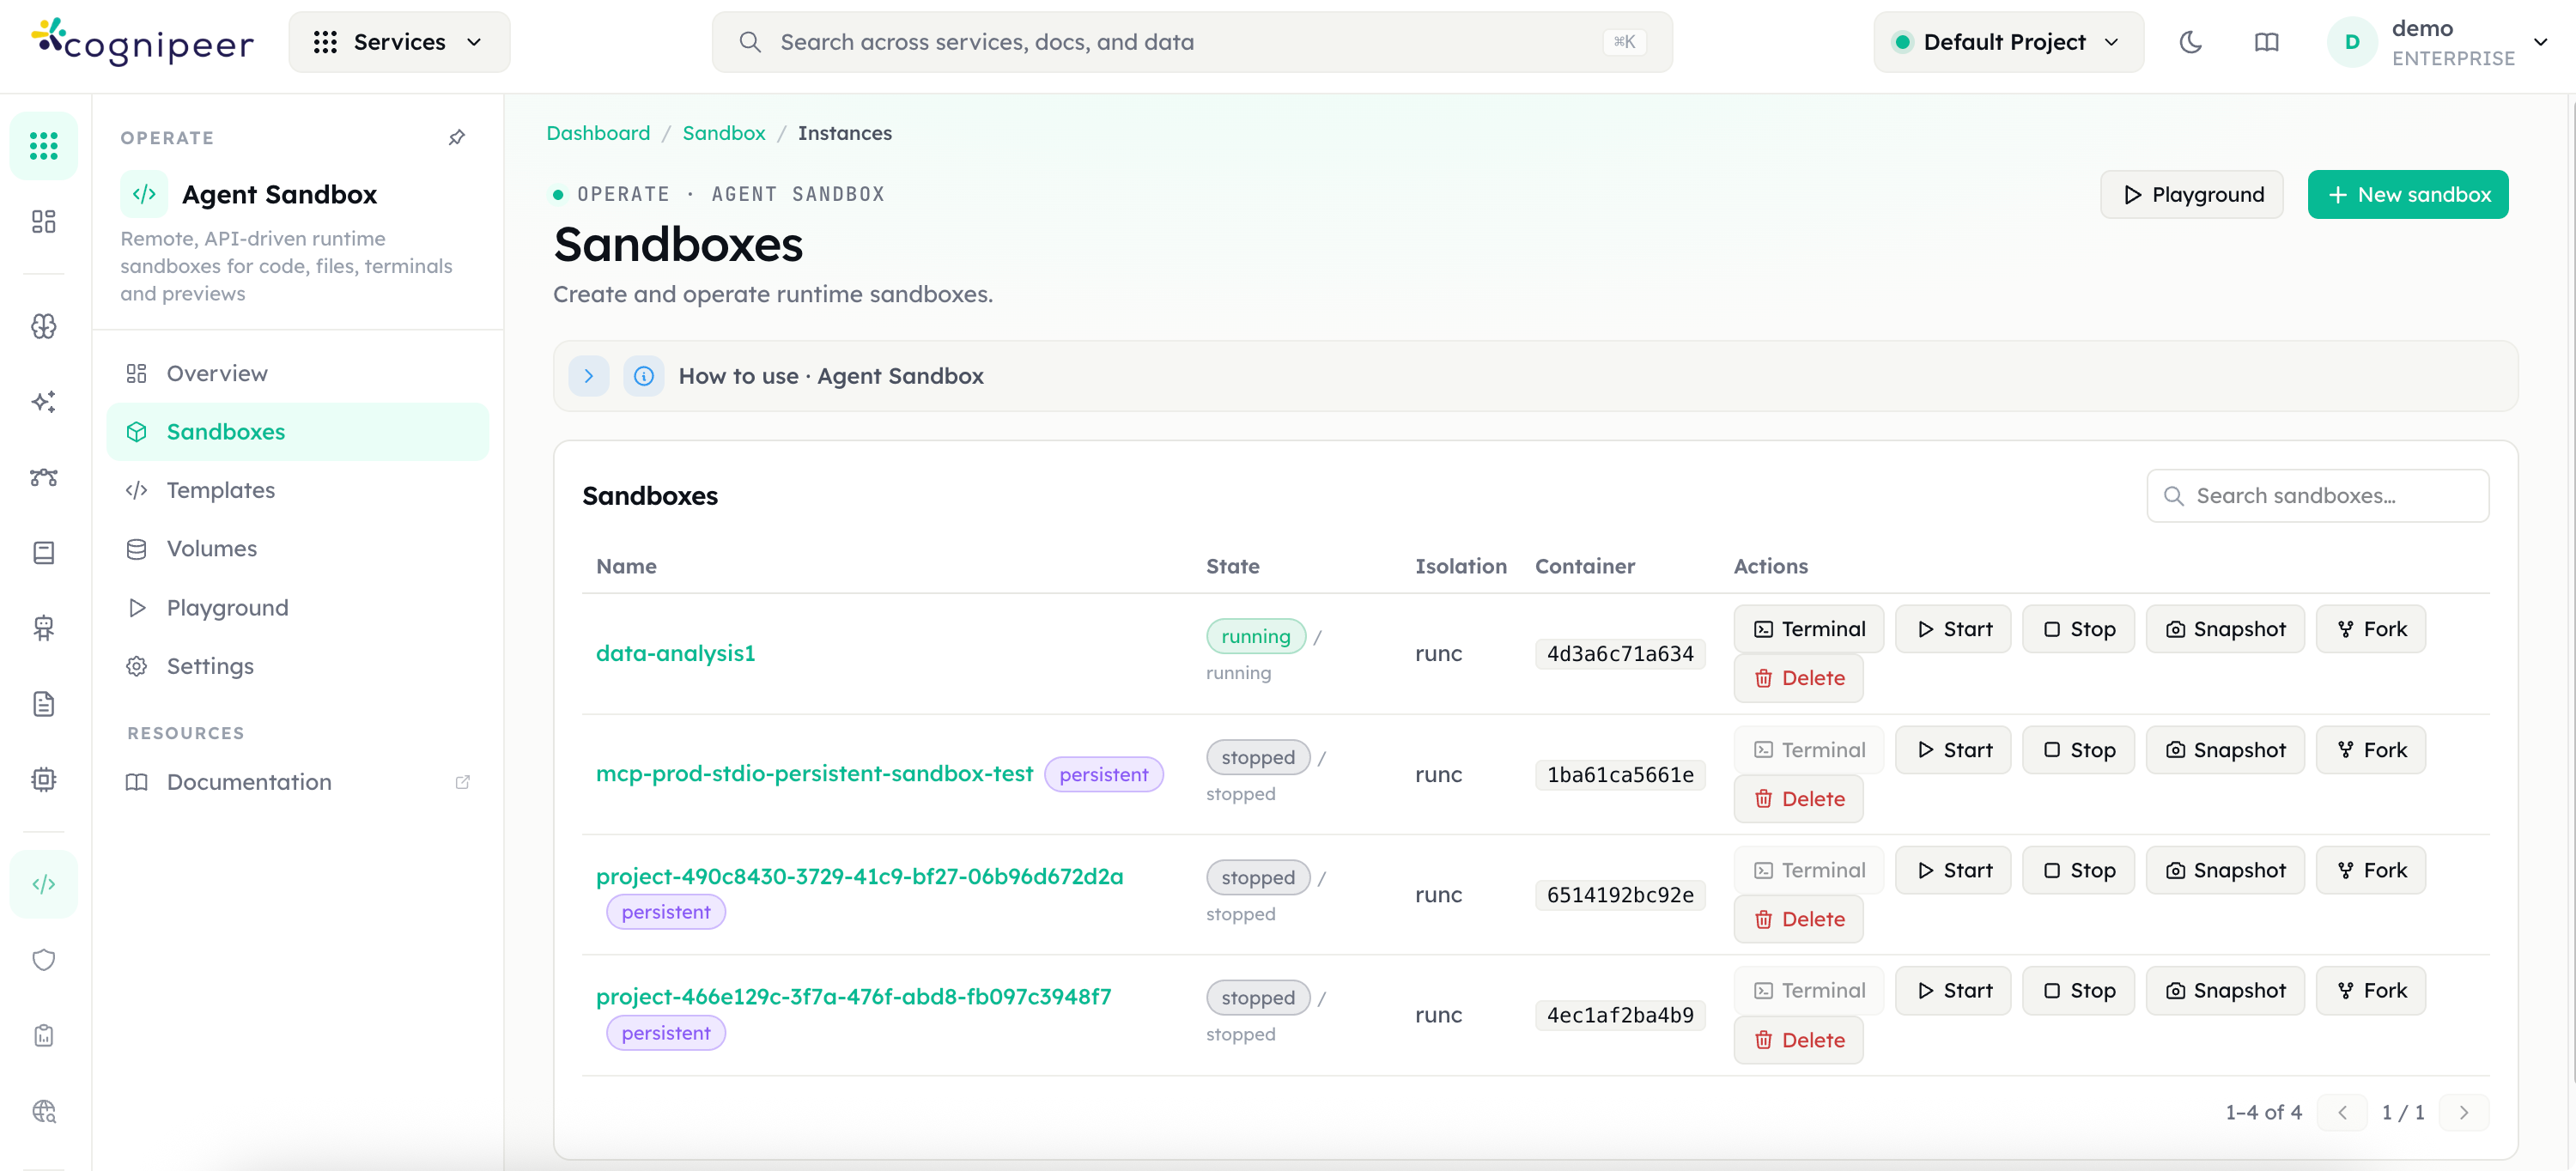Click the Sandbox breadcrumb link

click(724, 133)
